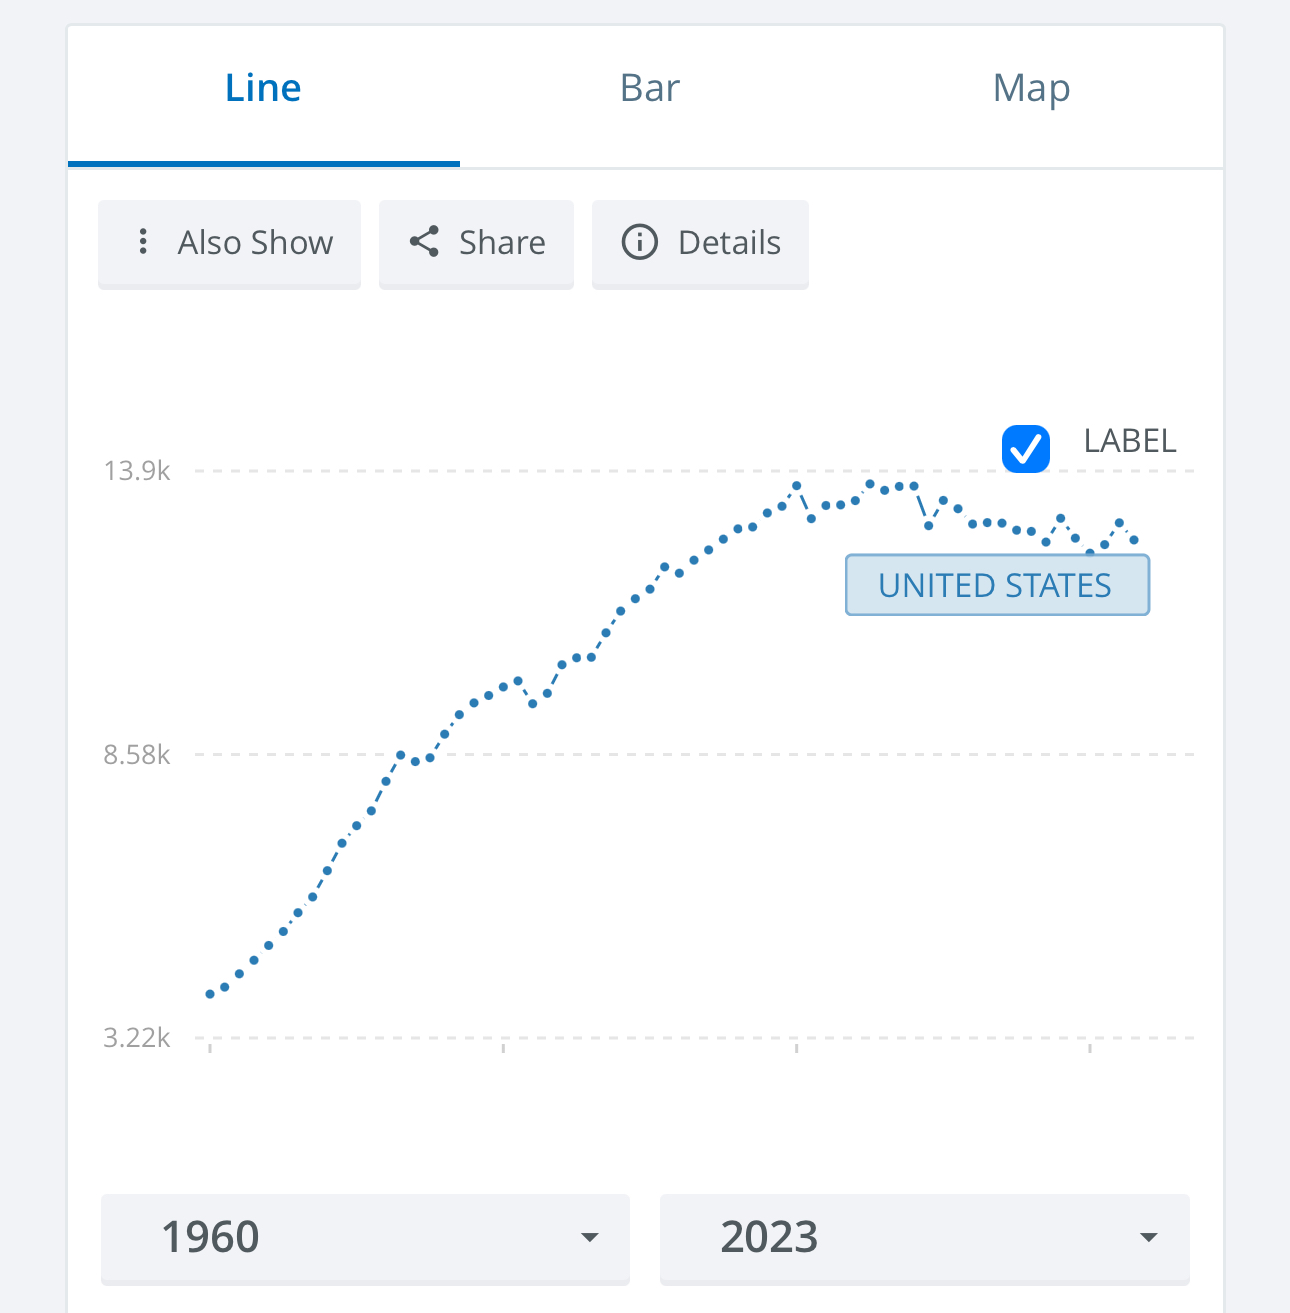Click the UNITED STATES series label

(997, 585)
